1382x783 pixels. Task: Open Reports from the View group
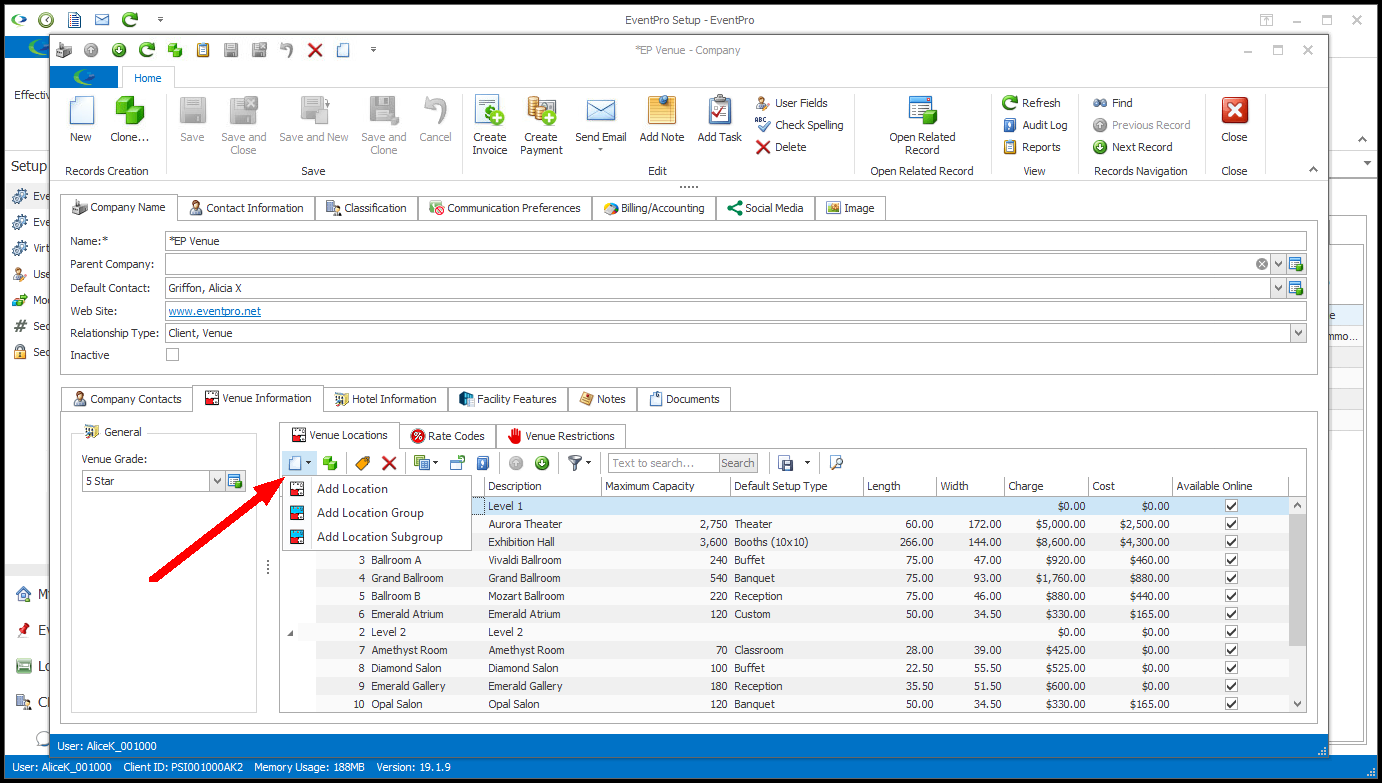click(x=1031, y=147)
